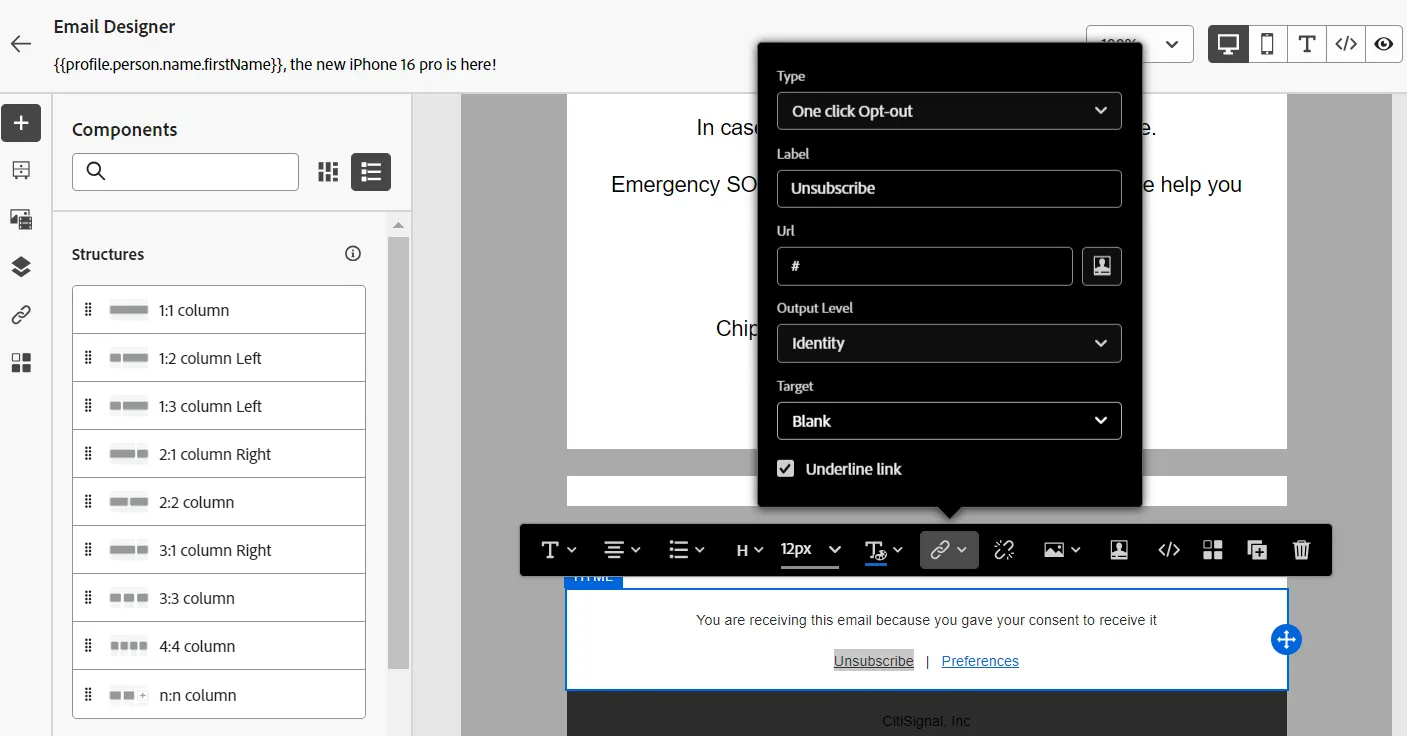This screenshot has width=1407, height=736.
Task: Click the Unsubscribe link in the email footer
Action: point(874,661)
